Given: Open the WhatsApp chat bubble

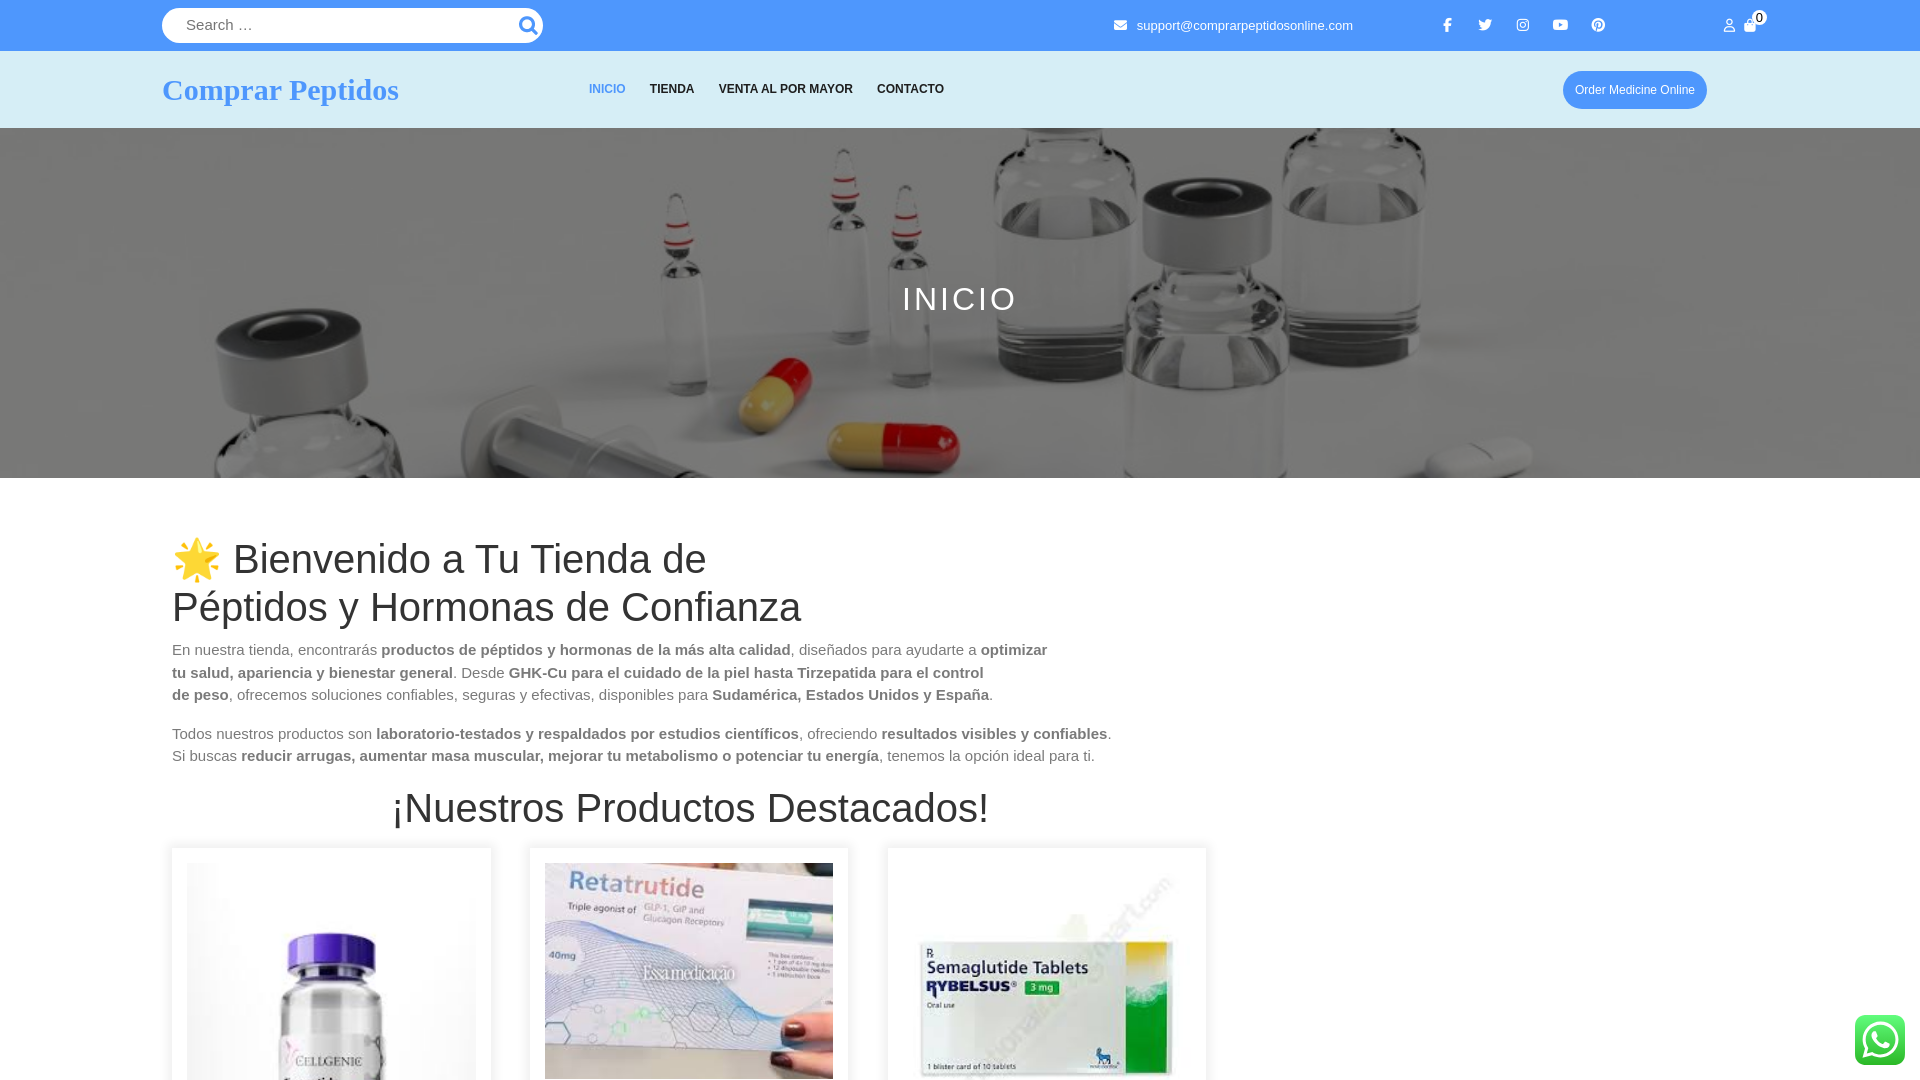Looking at the screenshot, I should pyautogui.click(x=1880, y=1040).
